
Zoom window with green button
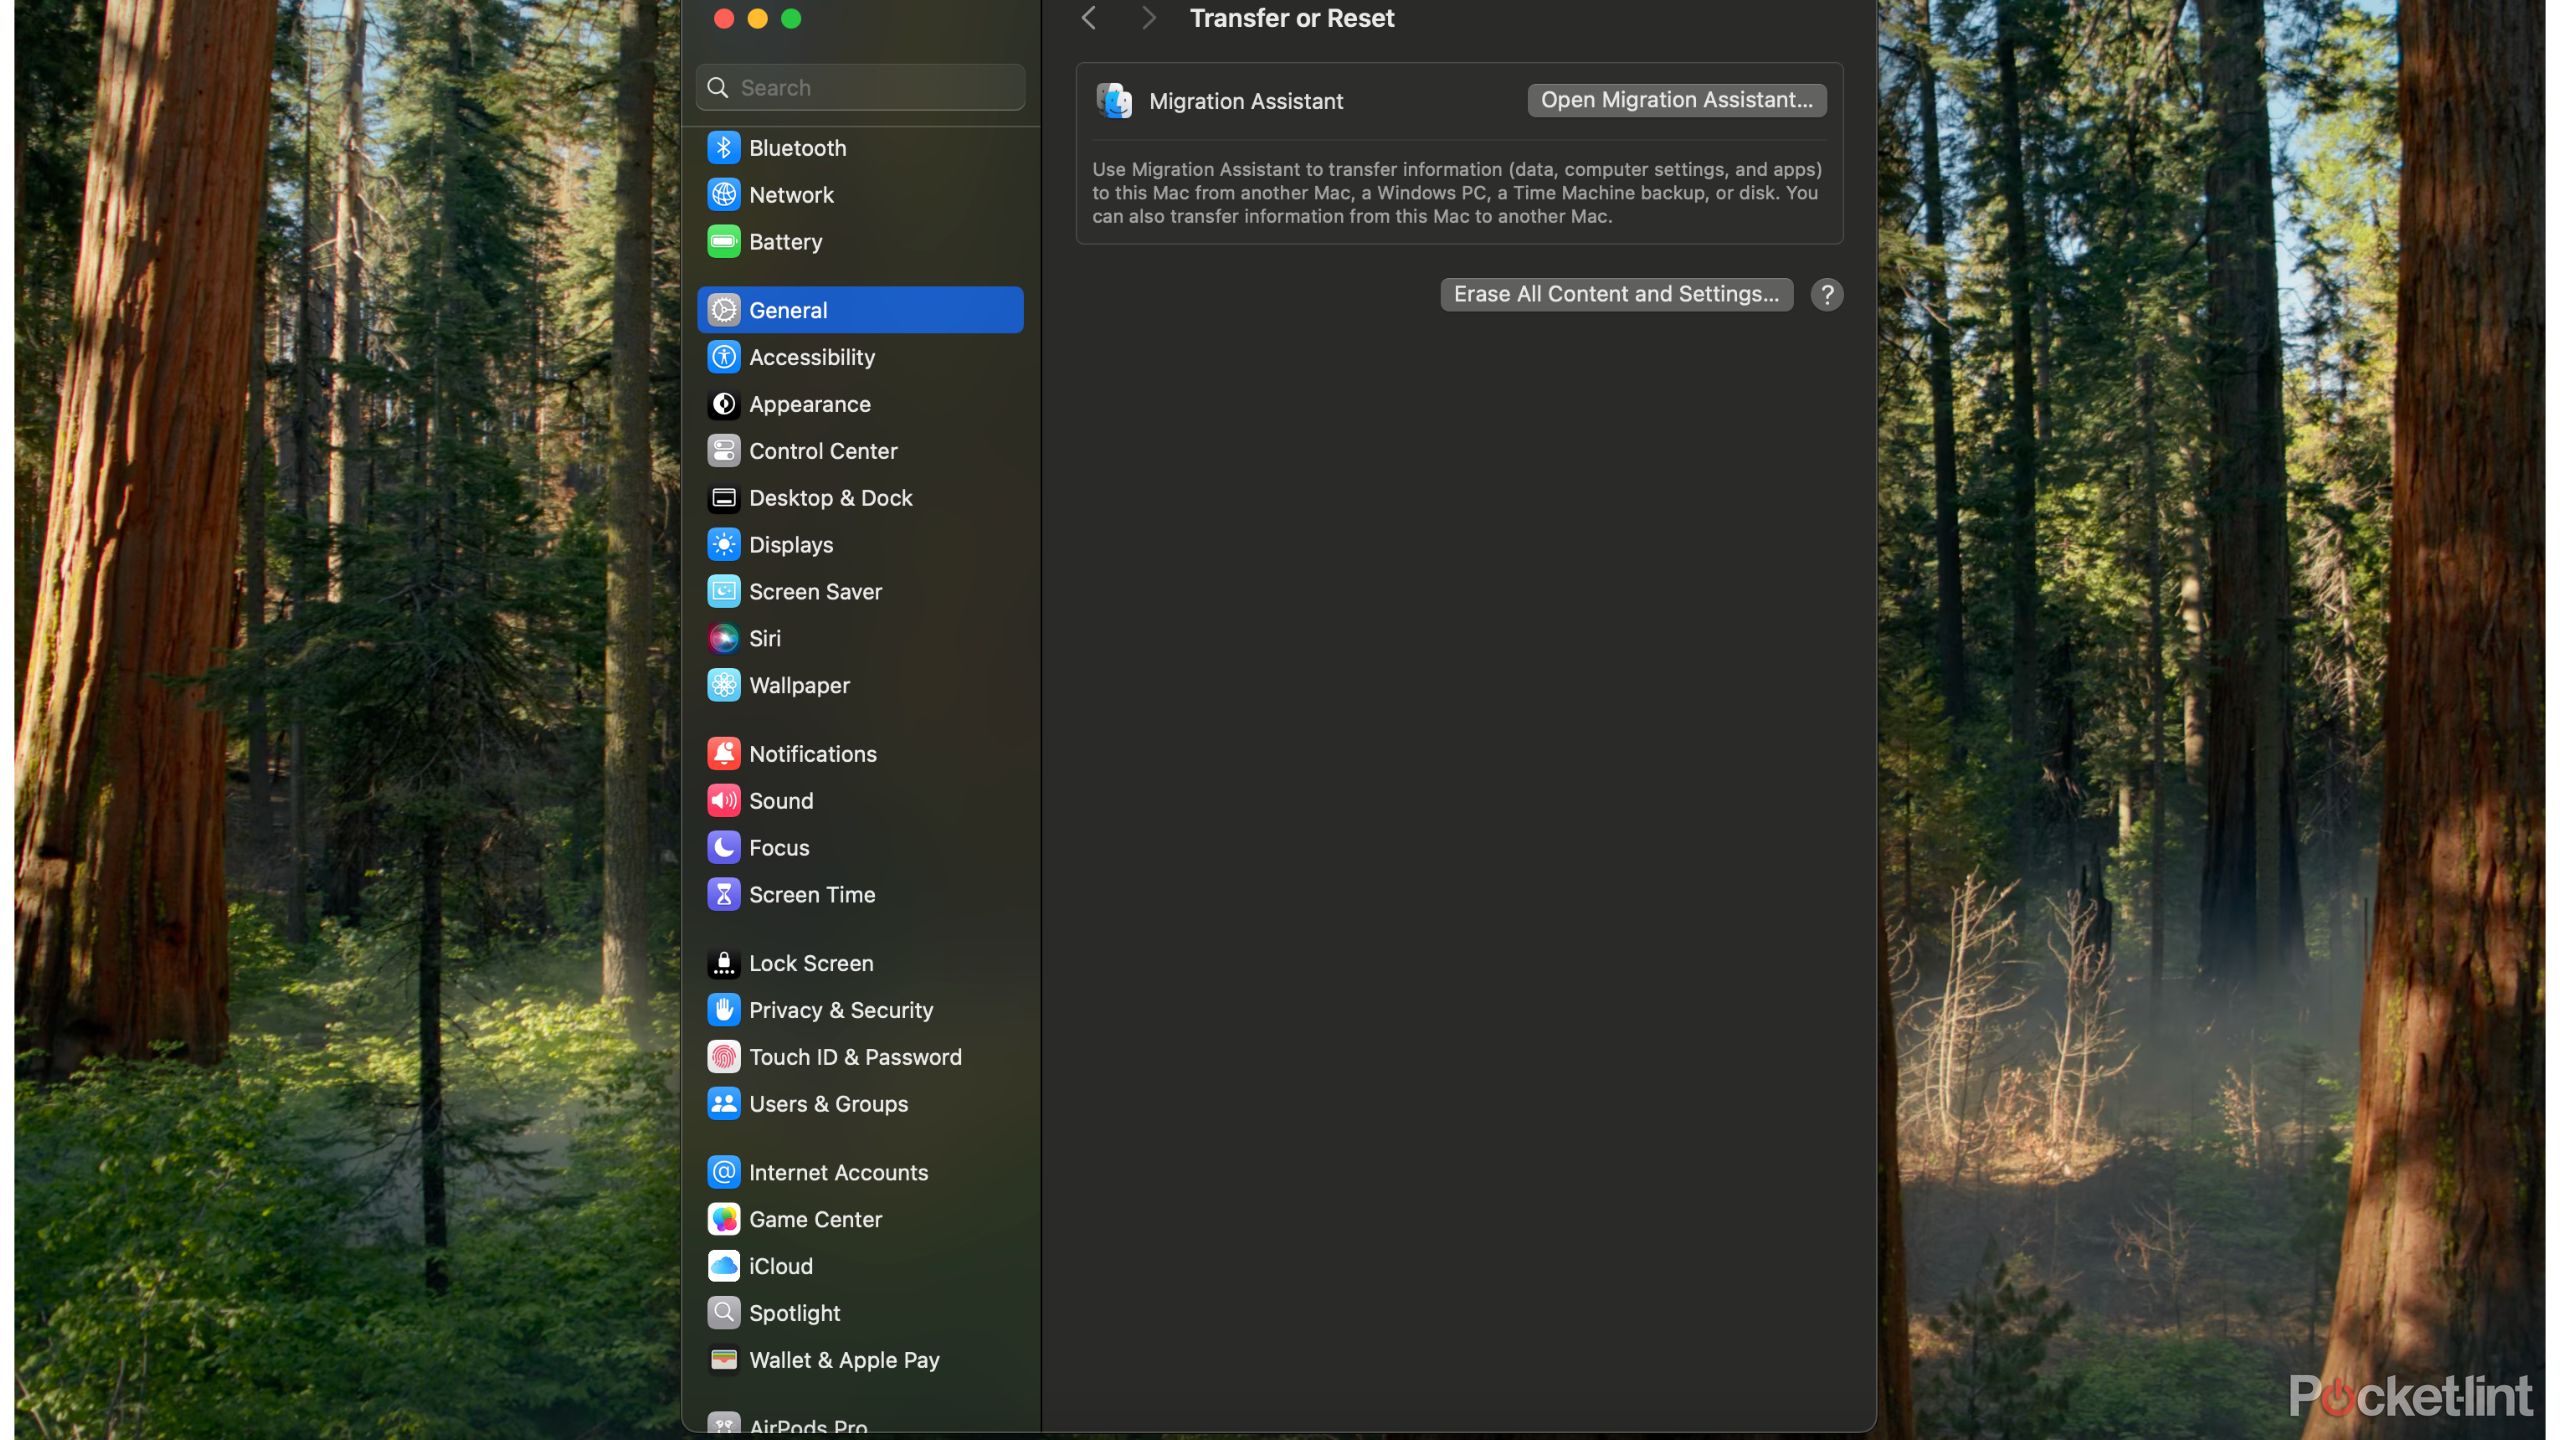pos(790,19)
